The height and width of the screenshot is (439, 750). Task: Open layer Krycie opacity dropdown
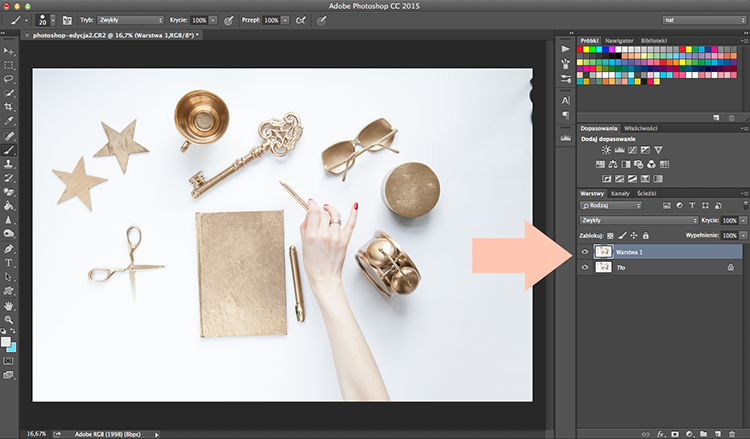click(x=743, y=220)
